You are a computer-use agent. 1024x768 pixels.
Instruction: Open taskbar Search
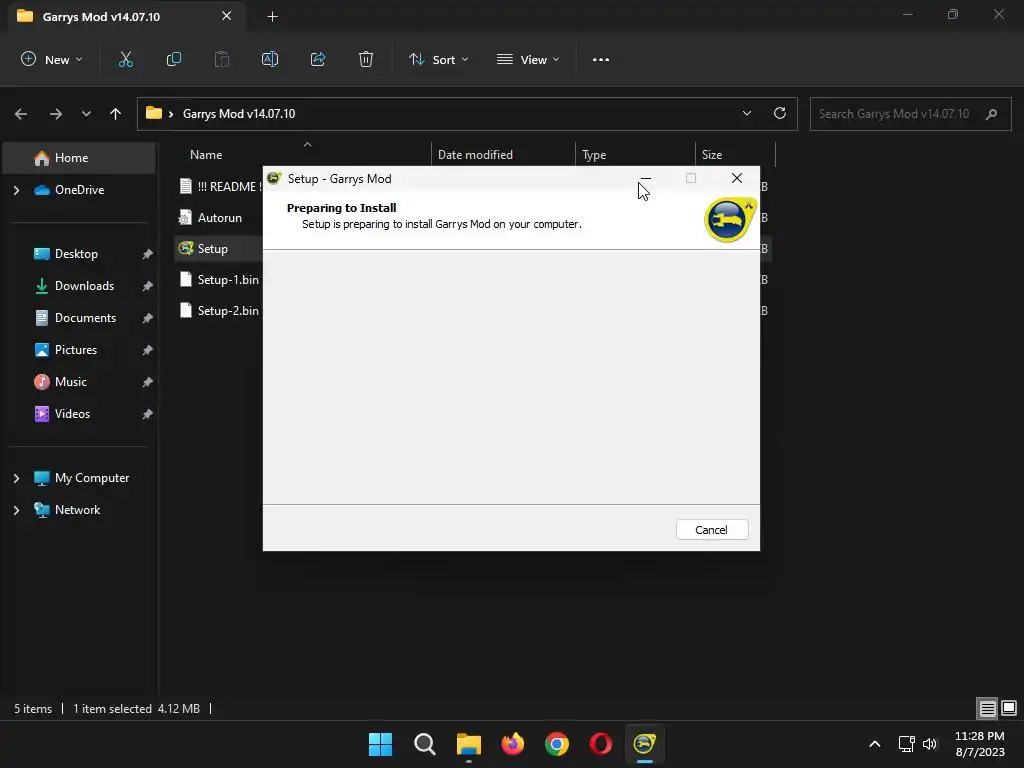coord(424,744)
